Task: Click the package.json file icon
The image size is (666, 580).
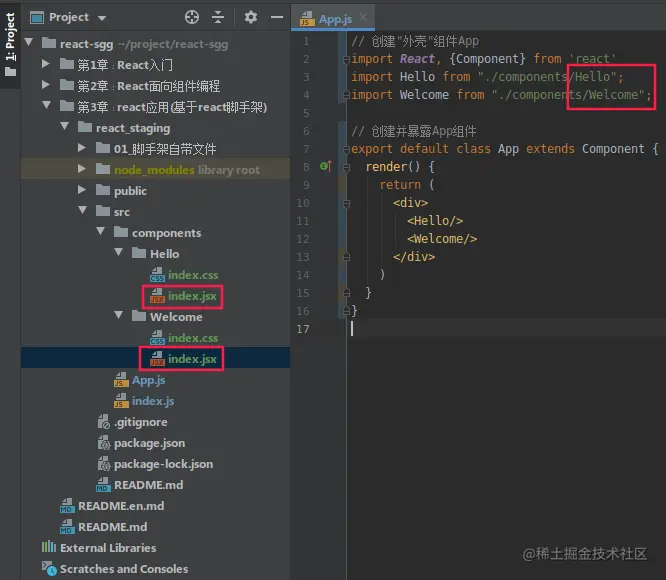Action: pyautogui.click(x=104, y=443)
